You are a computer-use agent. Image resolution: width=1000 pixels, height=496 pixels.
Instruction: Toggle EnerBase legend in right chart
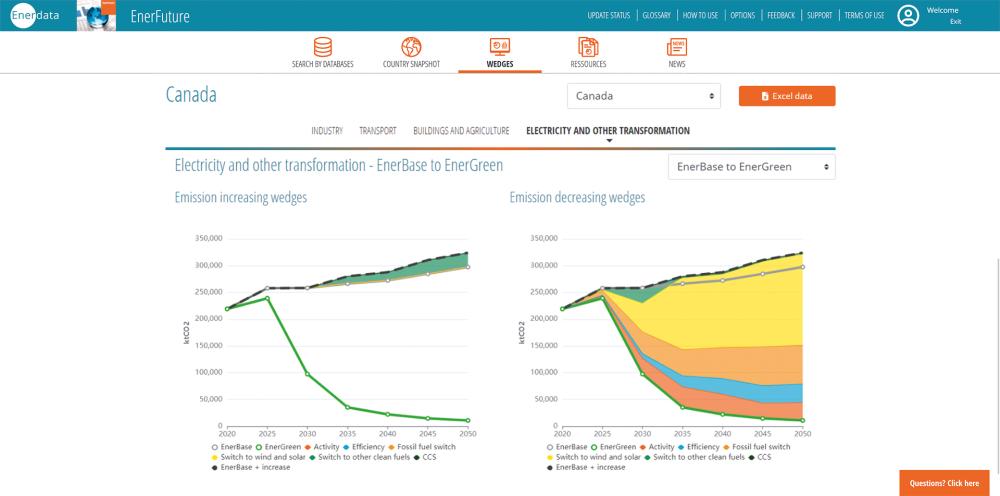click(568, 447)
